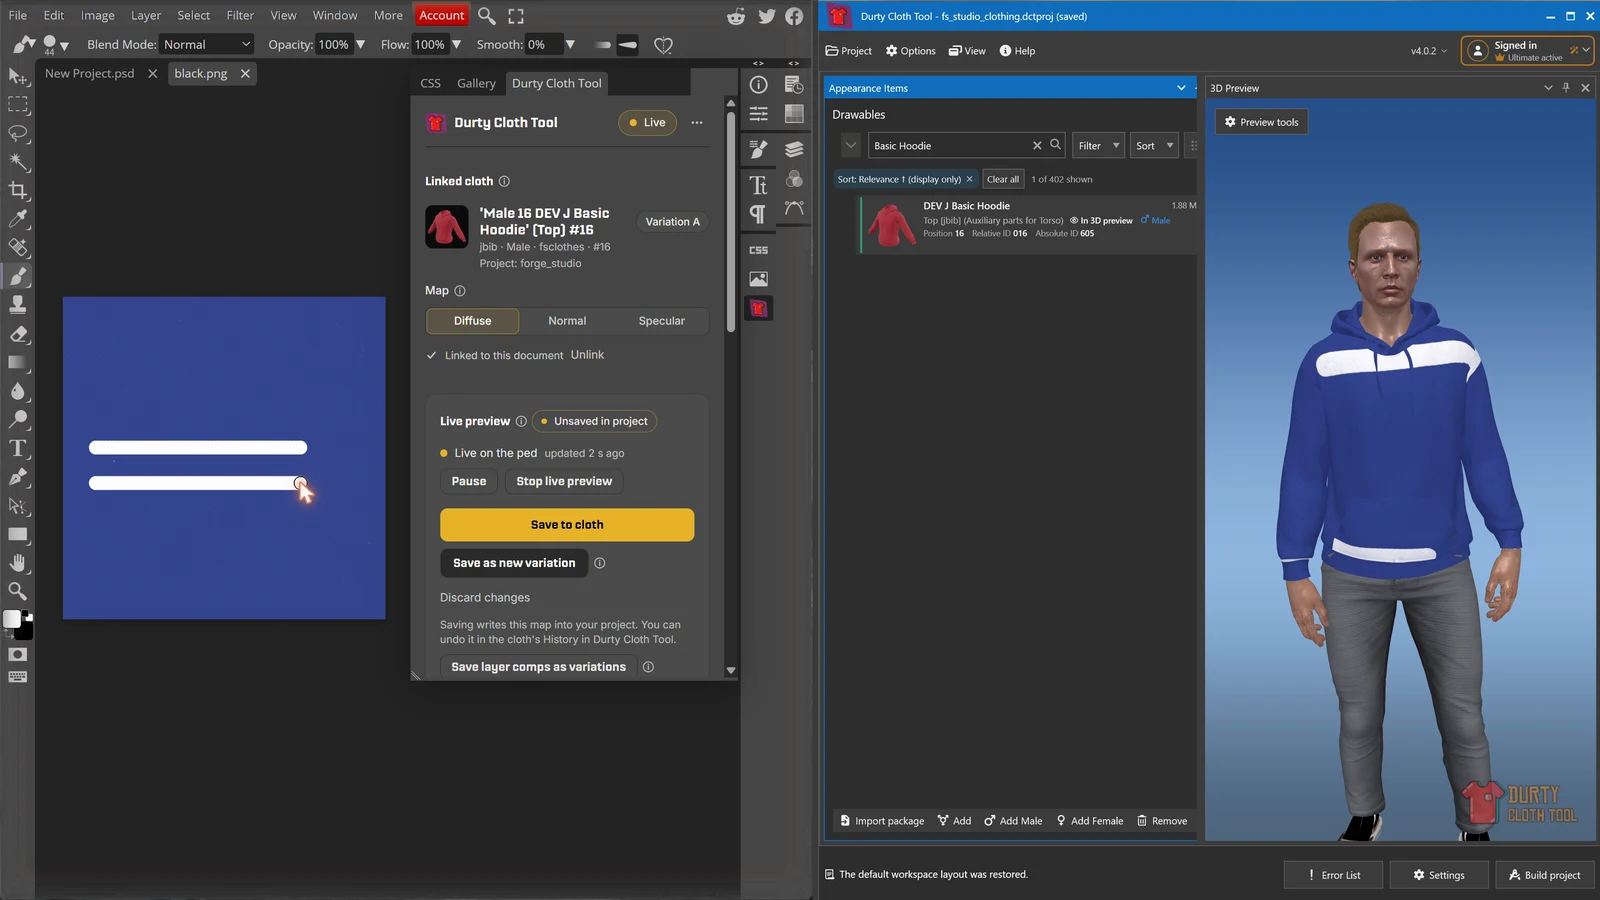The width and height of the screenshot is (1600, 900).
Task: Open the Layers panel icon in side dock
Action: [x=794, y=150]
